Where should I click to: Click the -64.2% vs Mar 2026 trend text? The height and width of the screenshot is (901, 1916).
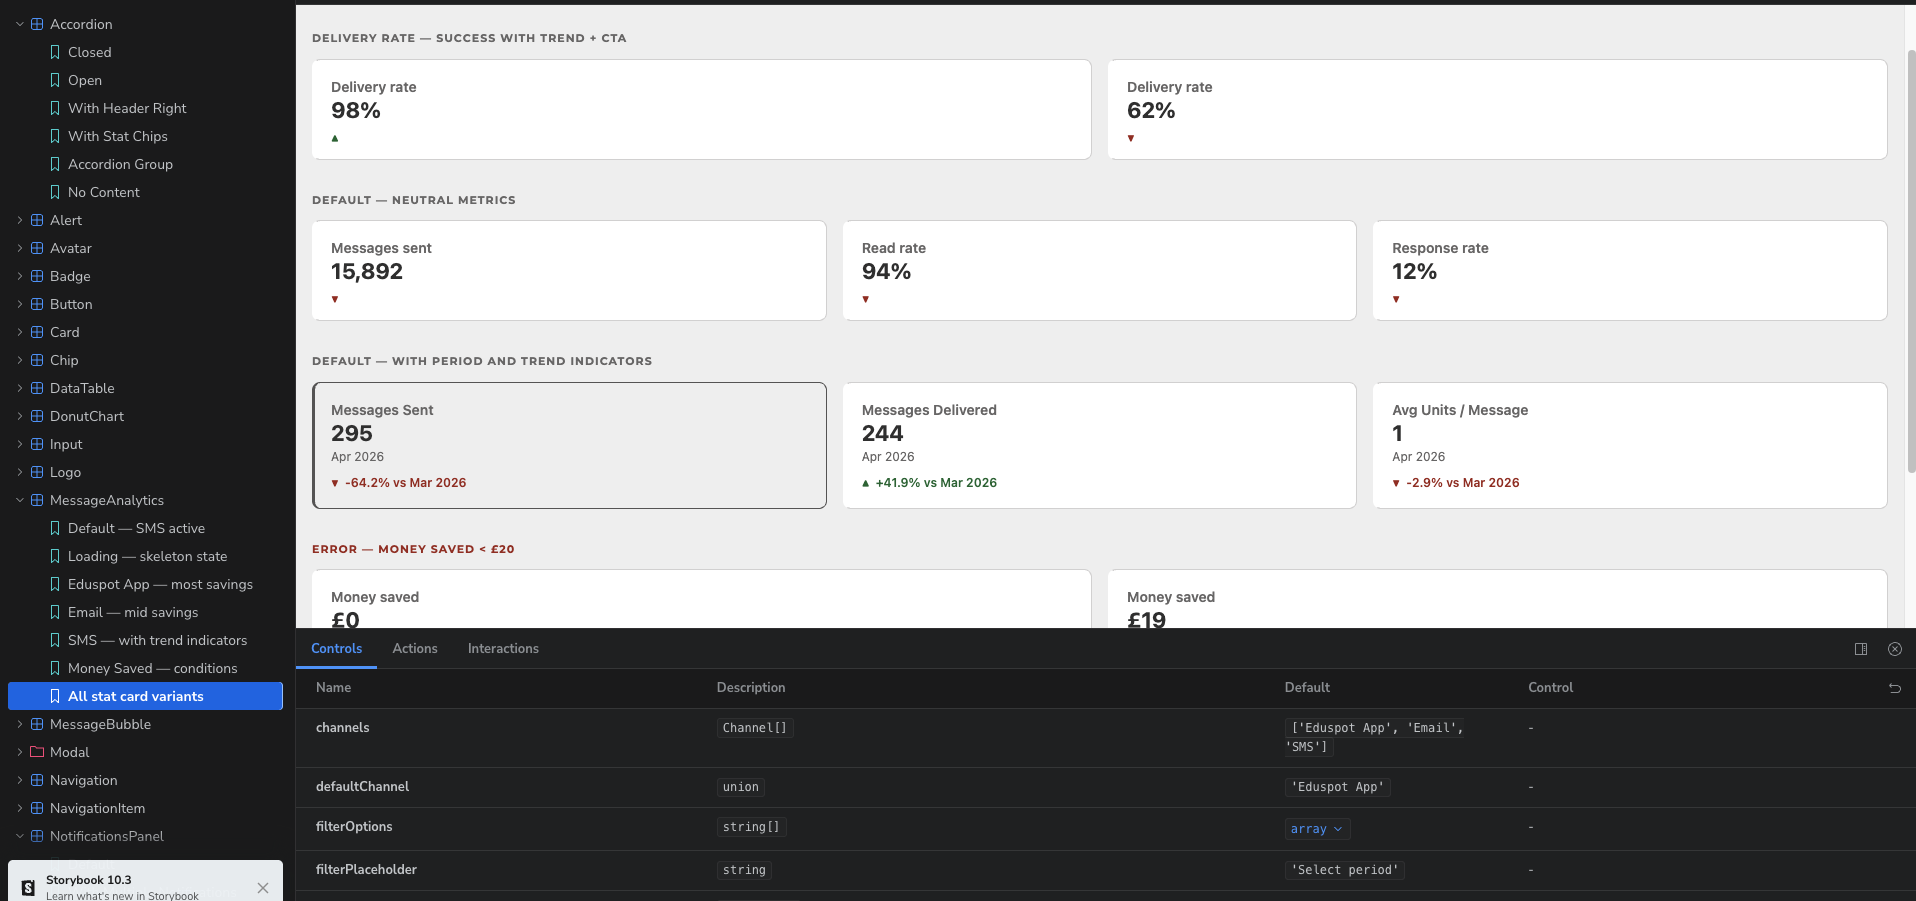[405, 483]
